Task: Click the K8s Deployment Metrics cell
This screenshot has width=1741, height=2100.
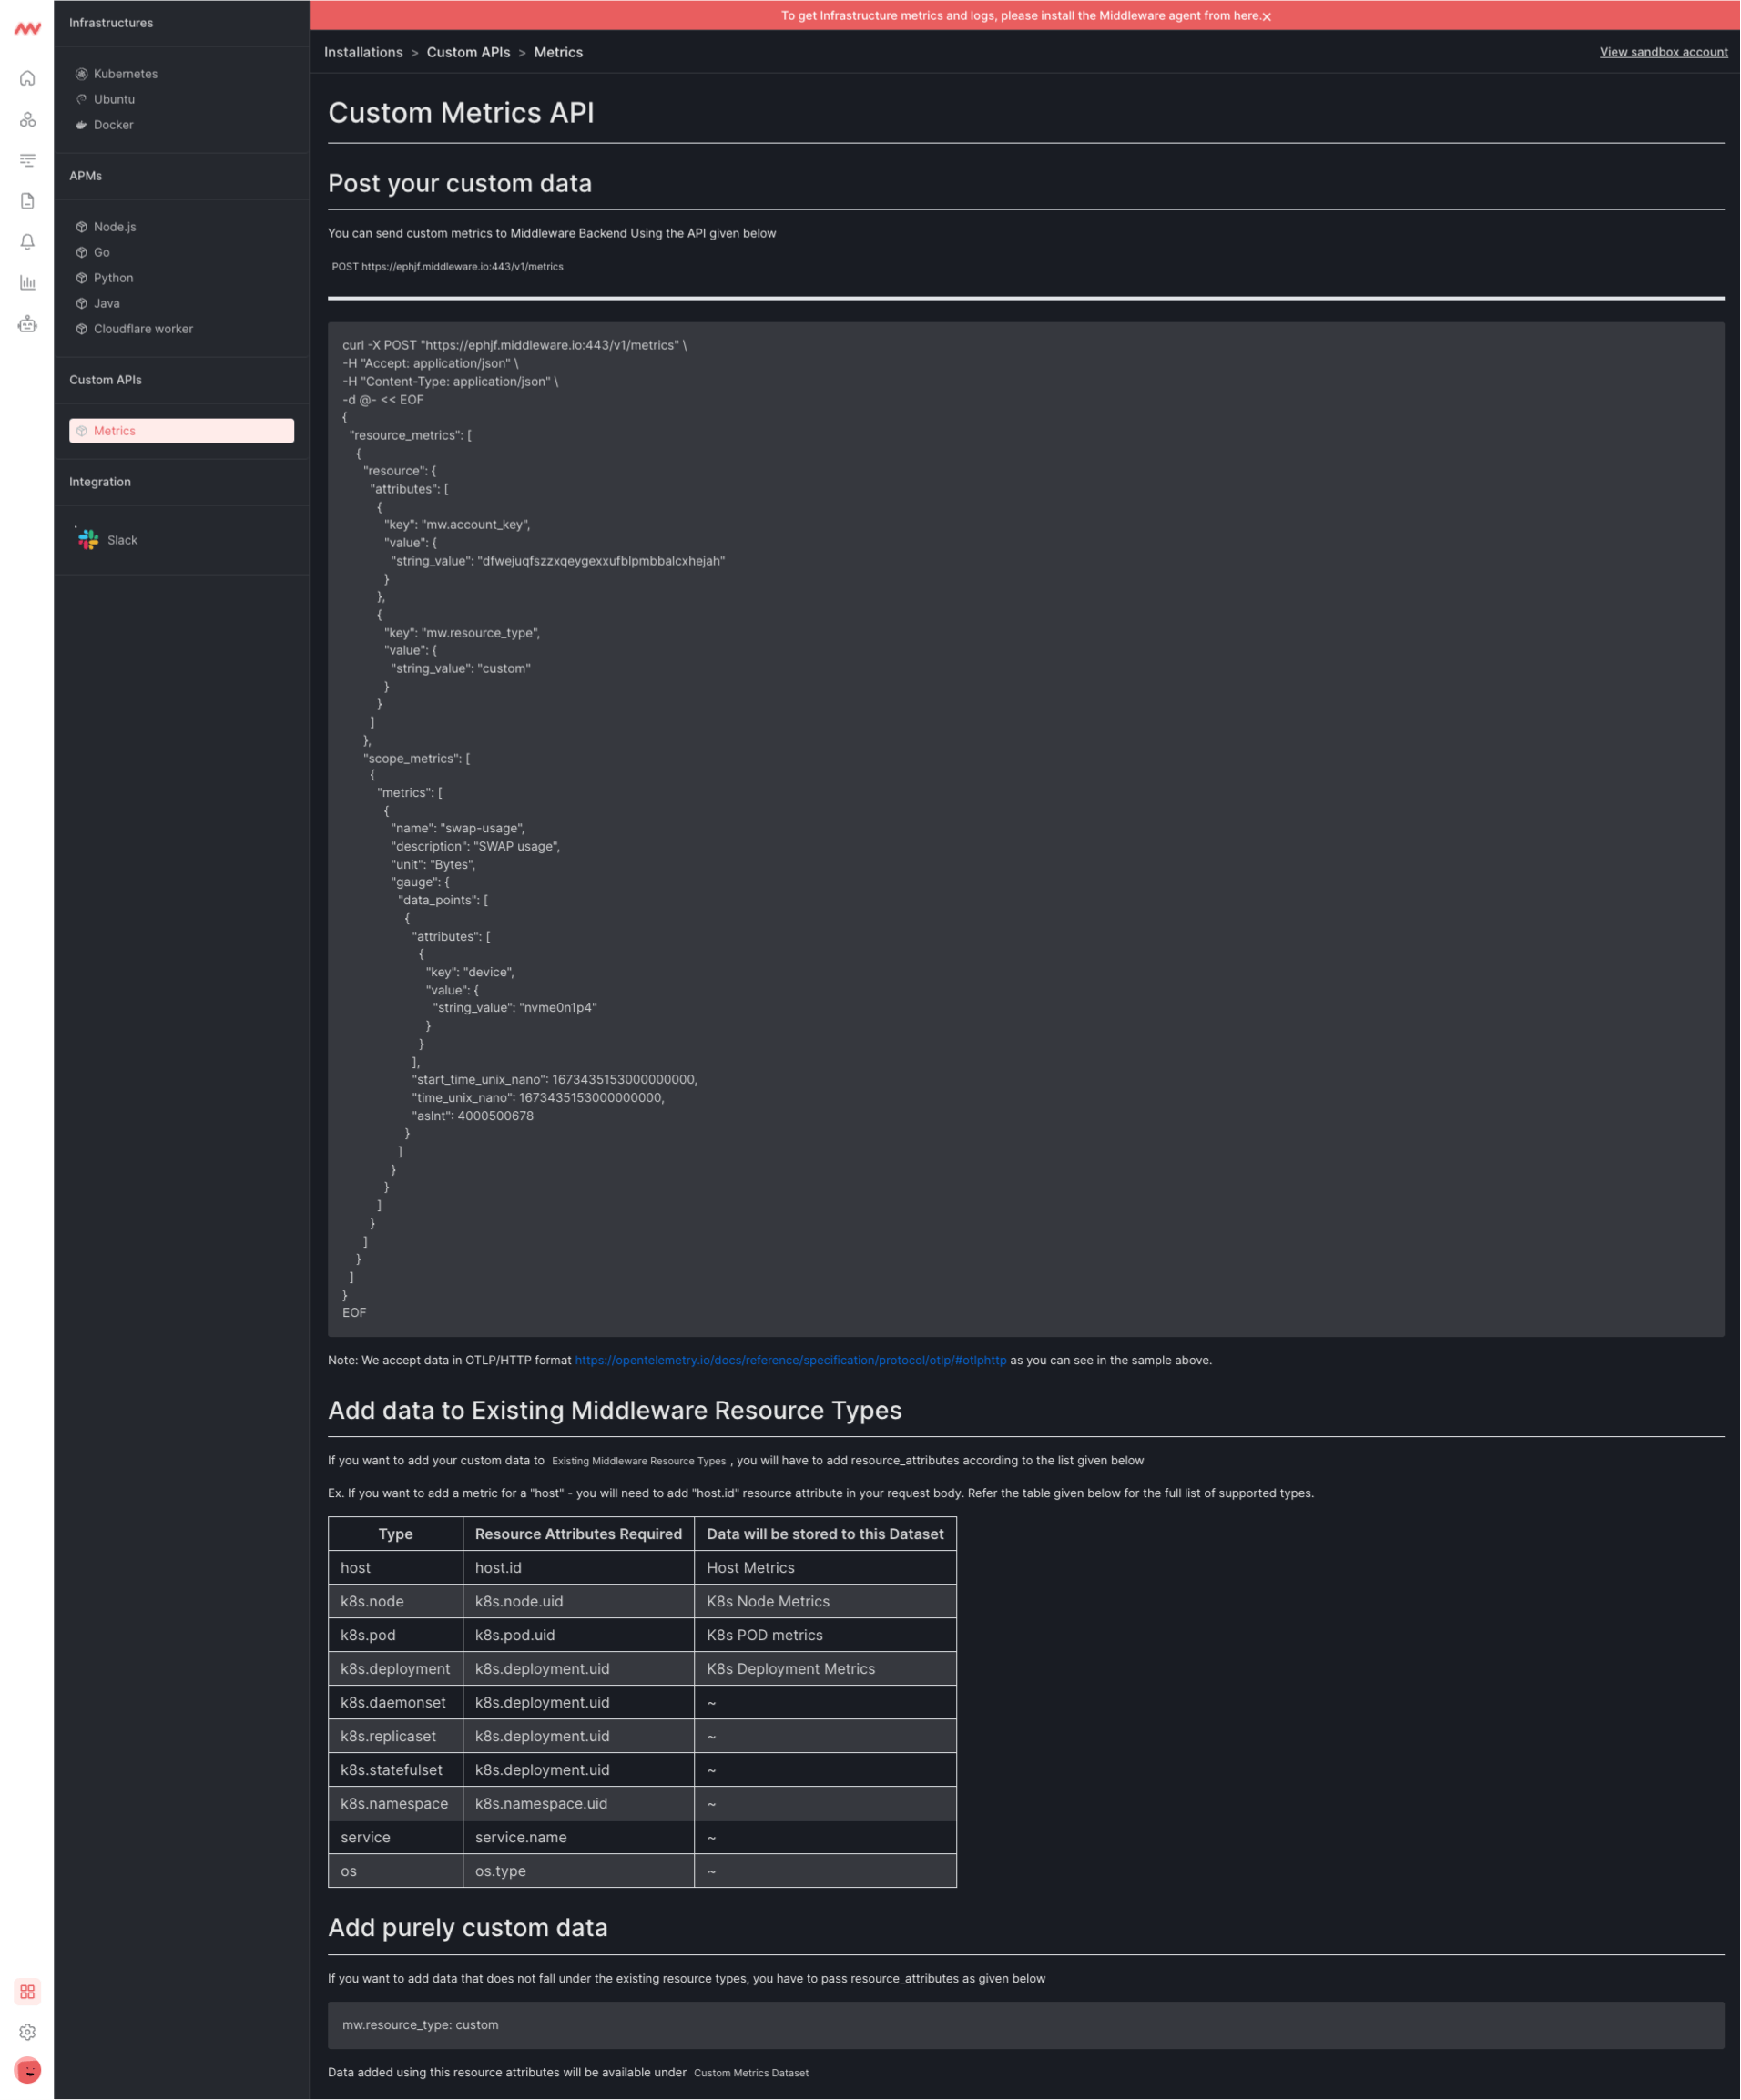Action: (x=825, y=1669)
